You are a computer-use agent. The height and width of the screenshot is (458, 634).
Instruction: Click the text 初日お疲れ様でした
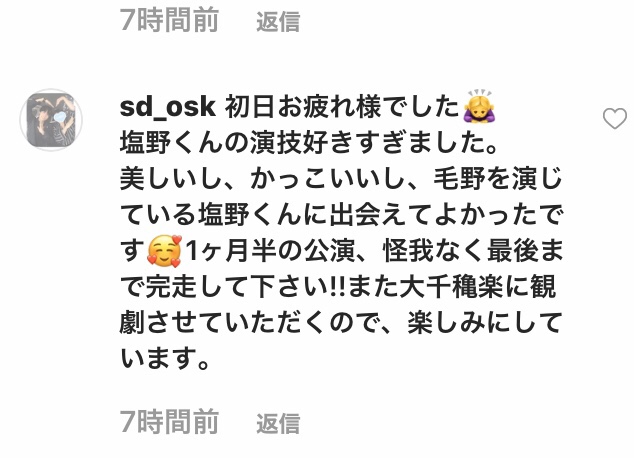click(342, 108)
